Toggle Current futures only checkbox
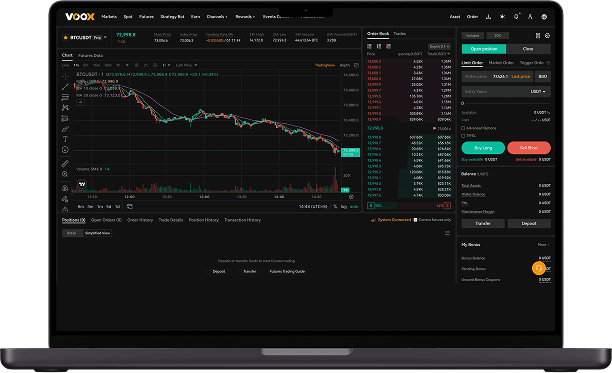This screenshot has width=612, height=373. point(415,220)
